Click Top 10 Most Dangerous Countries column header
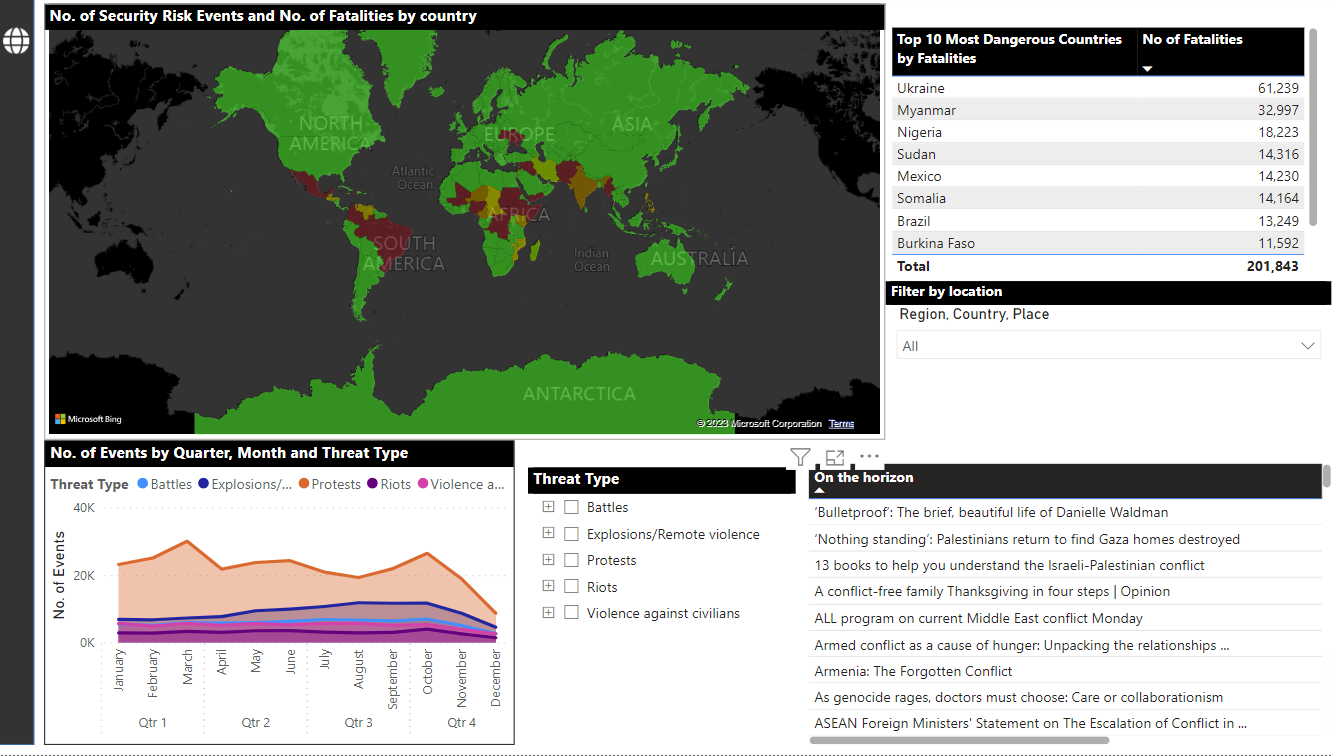Screen dimensions: 1332x756 click(x=1010, y=49)
